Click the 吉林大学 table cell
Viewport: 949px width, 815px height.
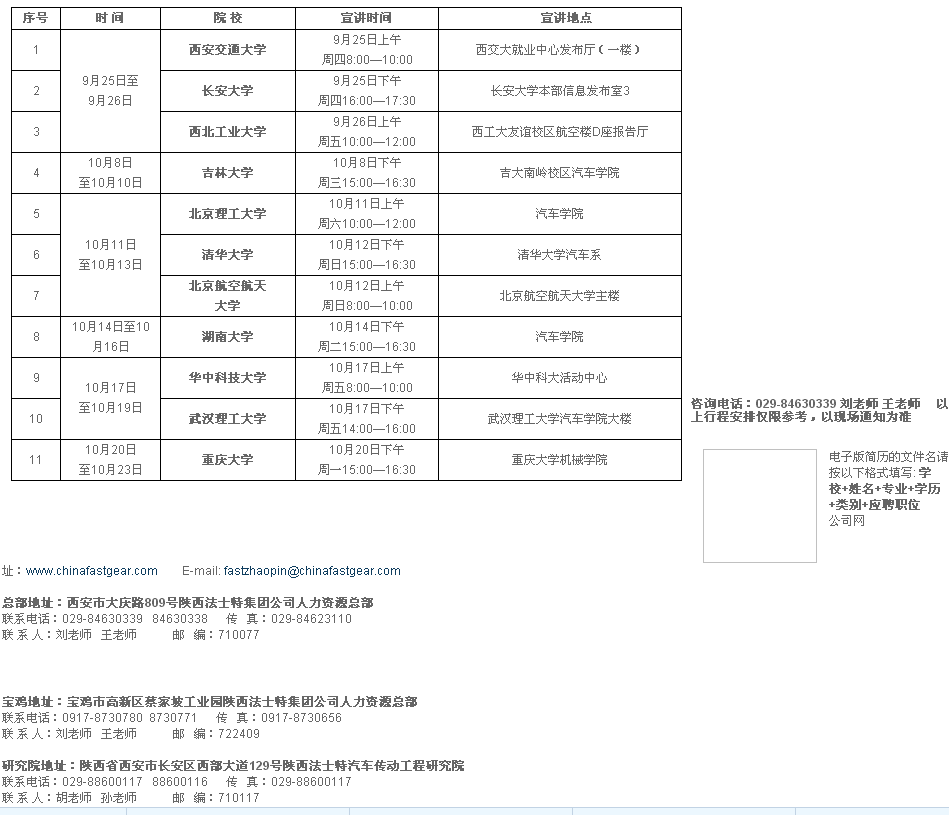227,172
